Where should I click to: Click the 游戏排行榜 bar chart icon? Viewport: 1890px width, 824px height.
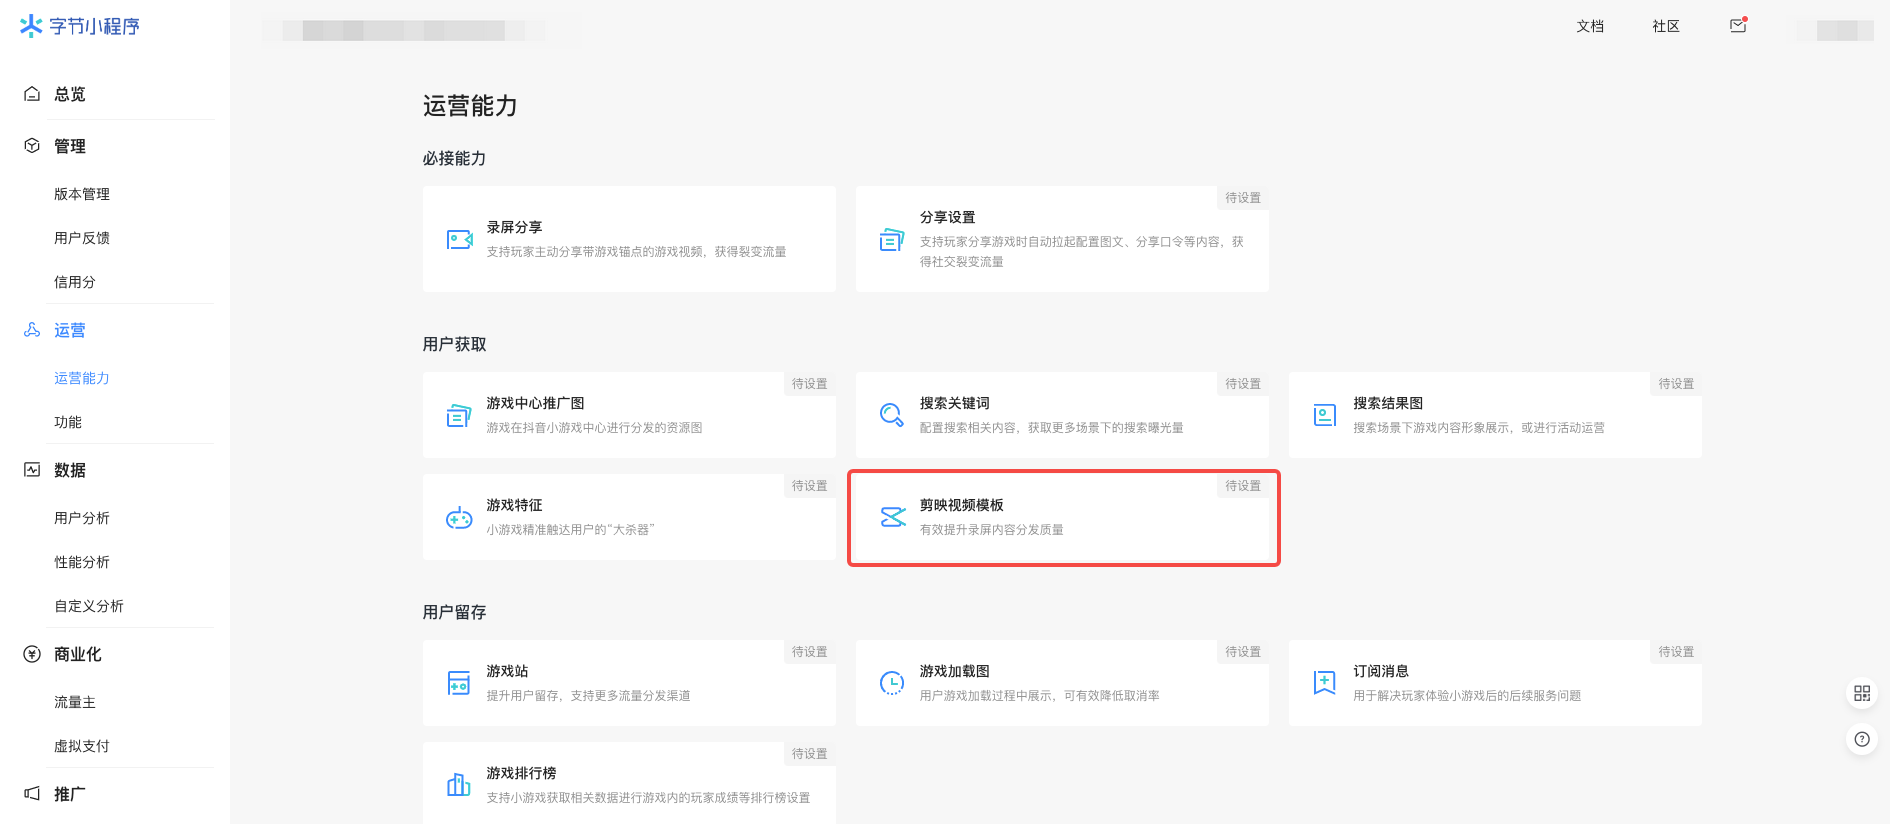459,785
